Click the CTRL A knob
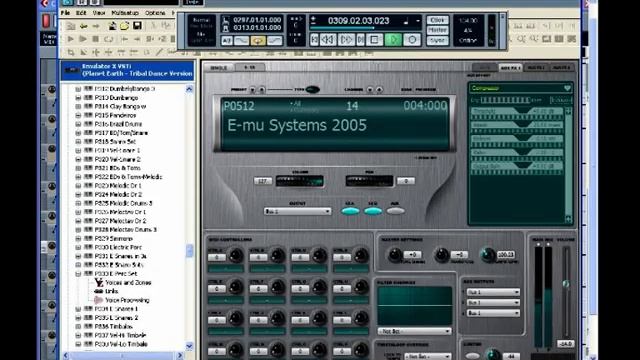Image resolution: width=640 pixels, height=360 pixels. (236, 256)
